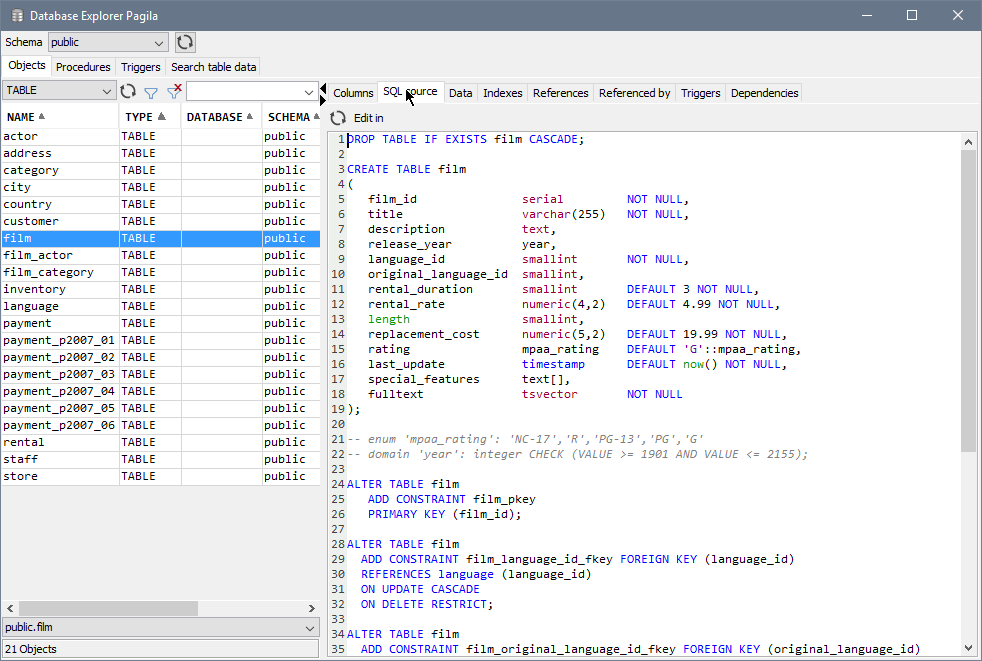982x661 pixels.
Task: Sort the list by the NAME column header
Action: [x=59, y=117]
